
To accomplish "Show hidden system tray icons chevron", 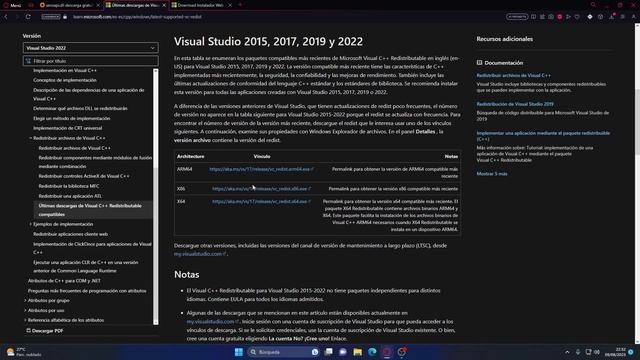I will pyautogui.click(x=567, y=352).
